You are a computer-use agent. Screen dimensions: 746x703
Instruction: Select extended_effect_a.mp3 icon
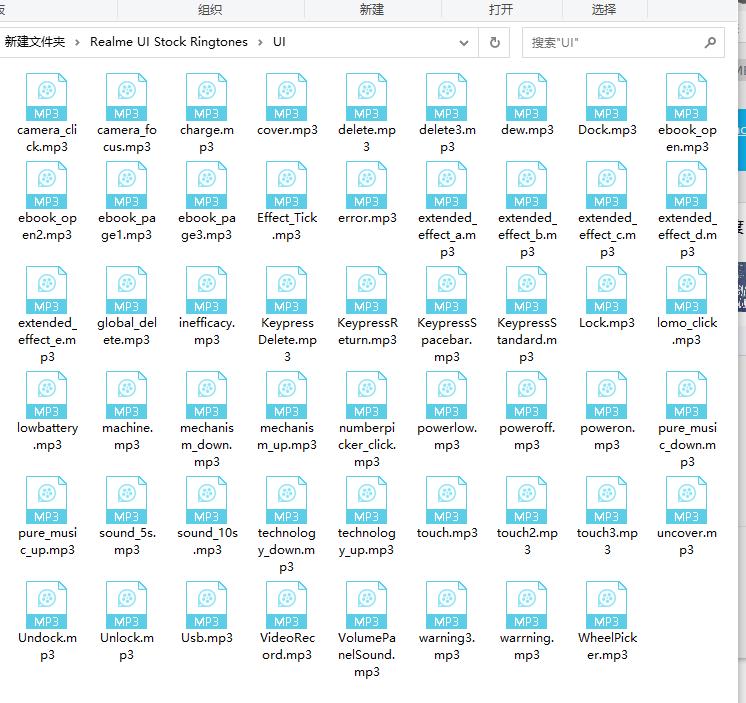(446, 185)
